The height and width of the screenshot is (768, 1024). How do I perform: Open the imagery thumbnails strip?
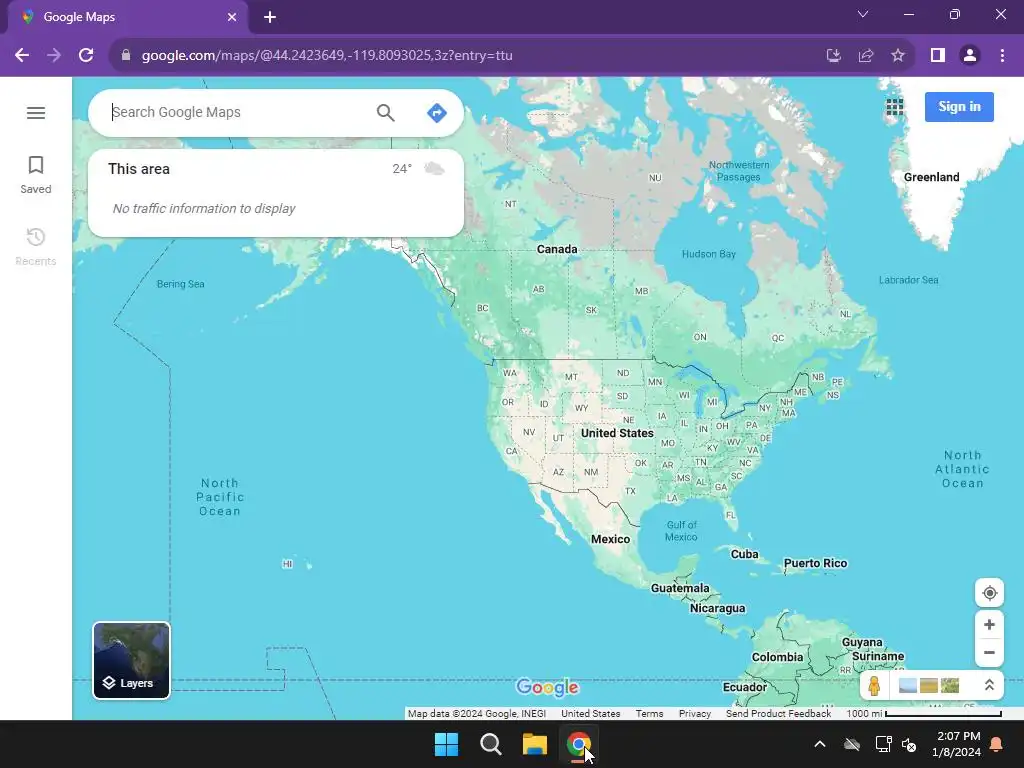coord(929,685)
